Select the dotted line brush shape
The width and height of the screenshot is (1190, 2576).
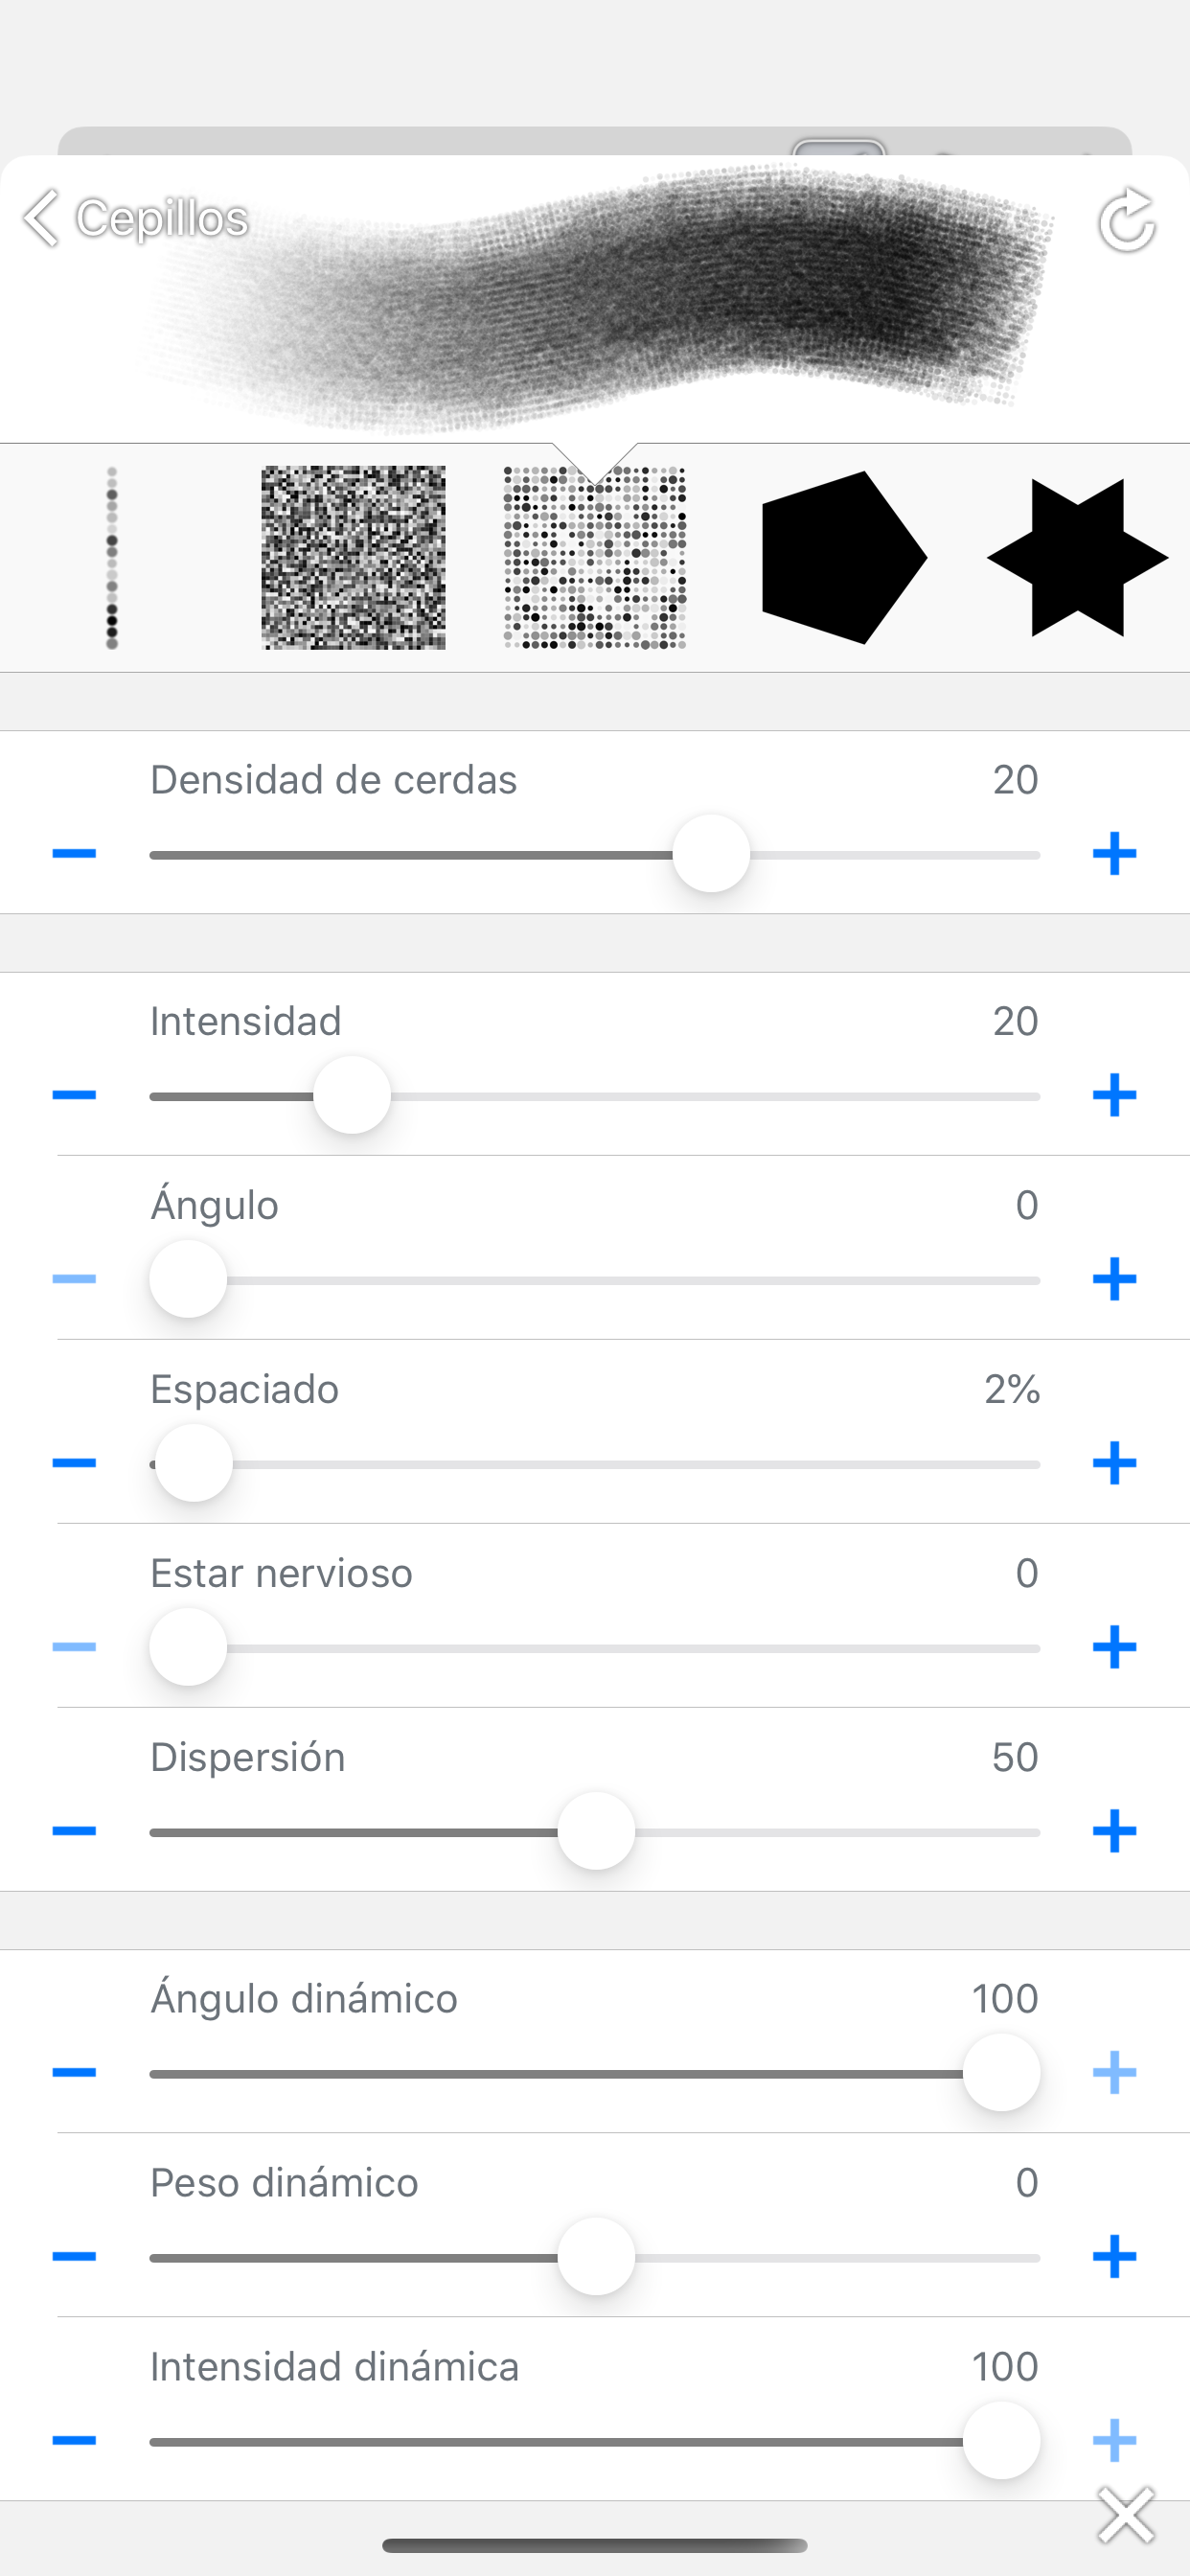[112, 558]
